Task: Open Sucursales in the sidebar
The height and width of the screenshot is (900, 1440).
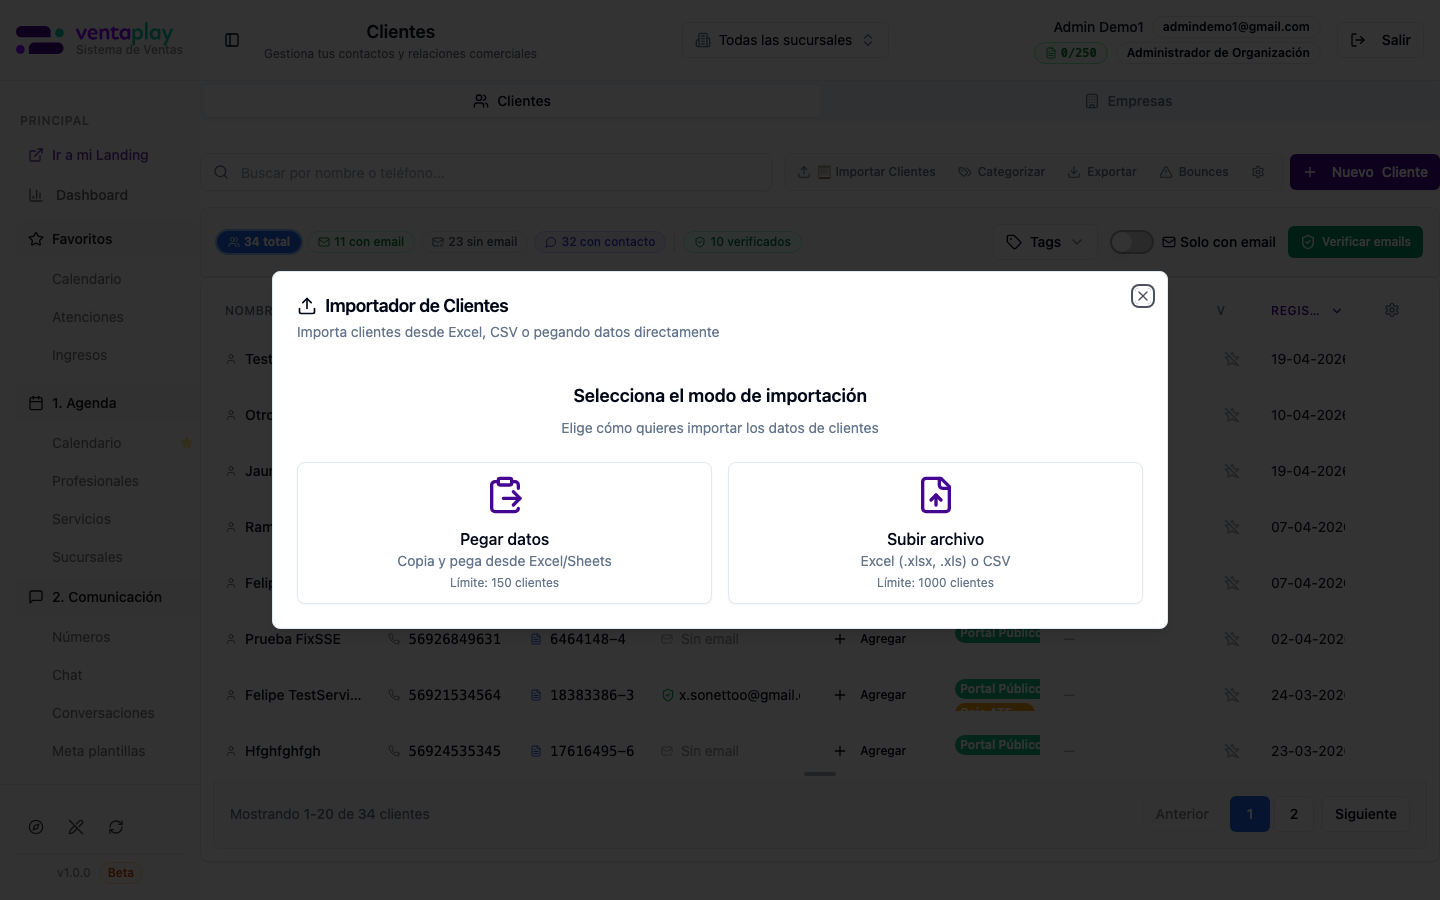Action: point(87,557)
